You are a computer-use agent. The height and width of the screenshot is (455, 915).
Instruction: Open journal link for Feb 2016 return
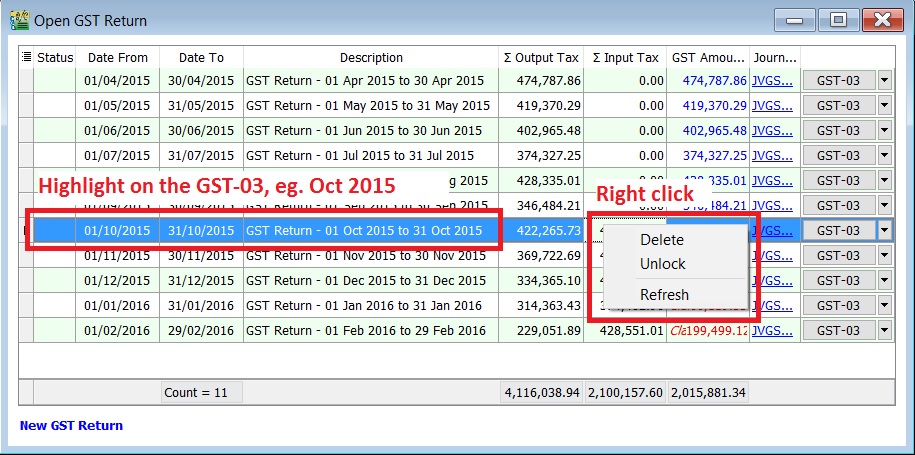773,331
